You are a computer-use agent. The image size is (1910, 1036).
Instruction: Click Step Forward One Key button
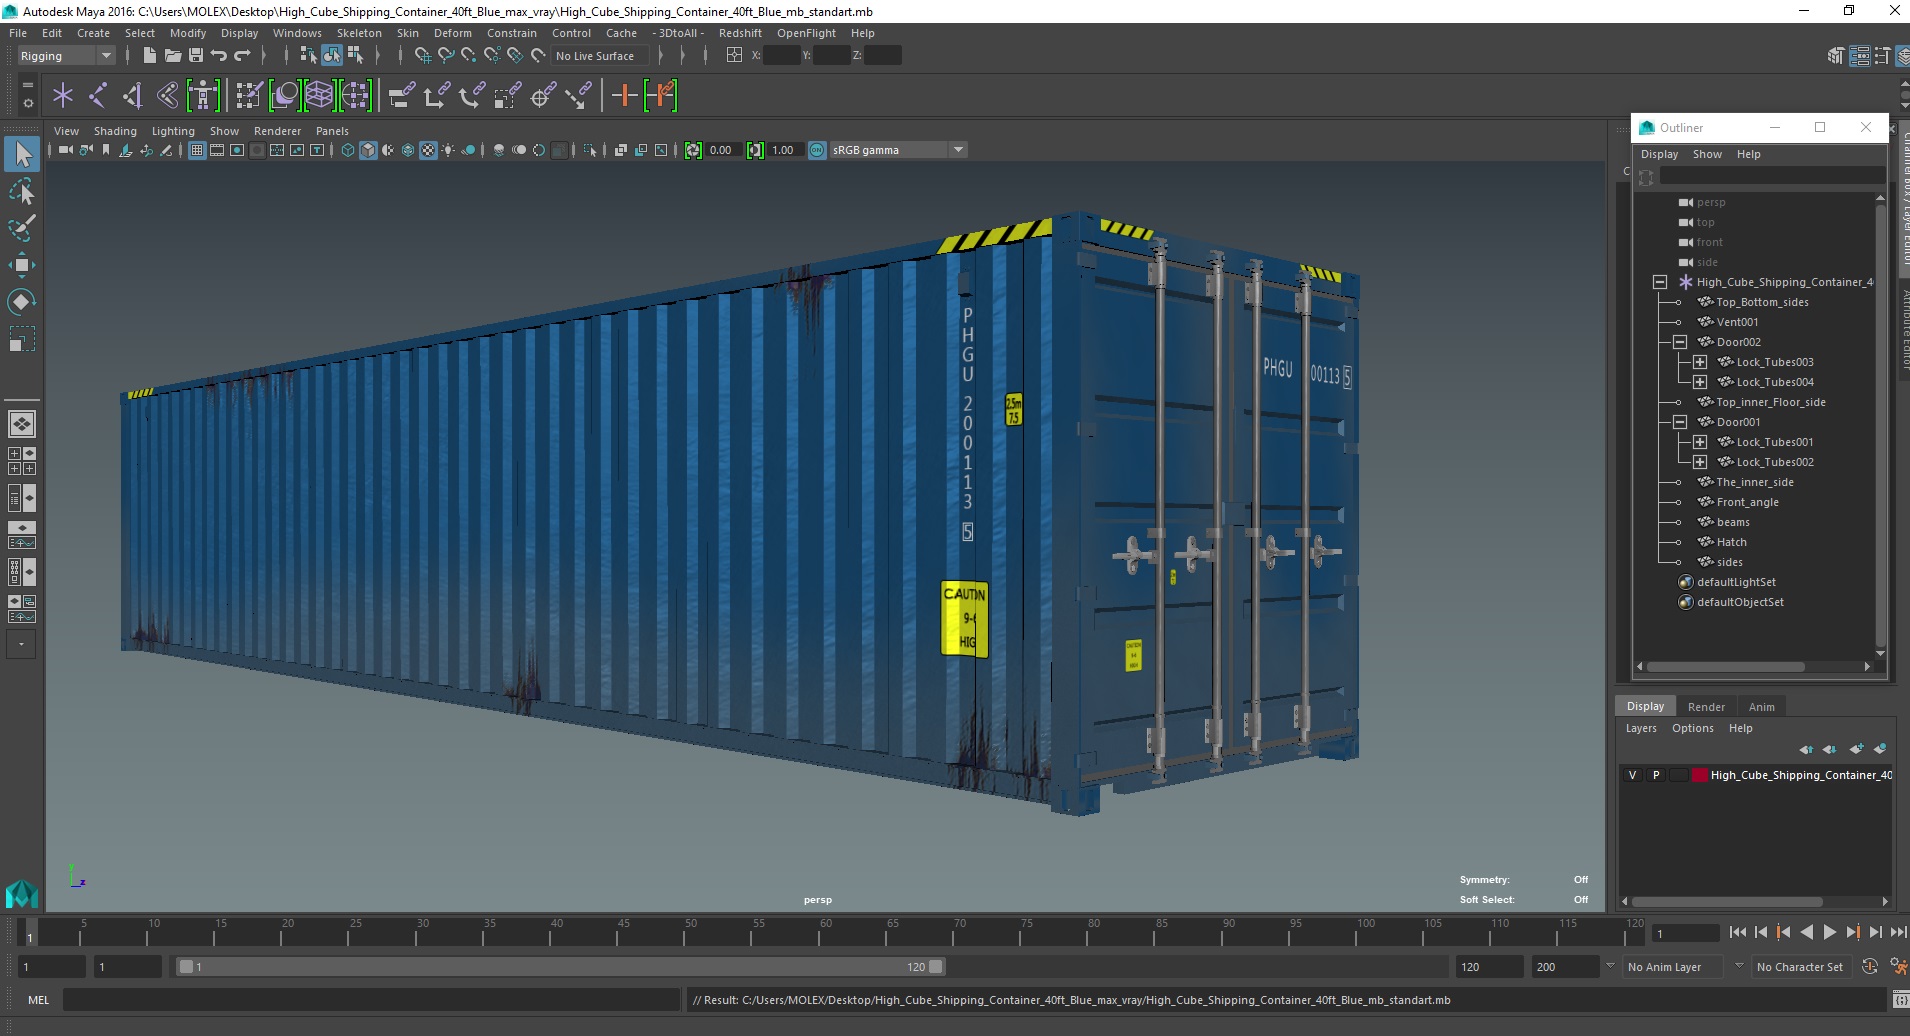coord(1853,932)
